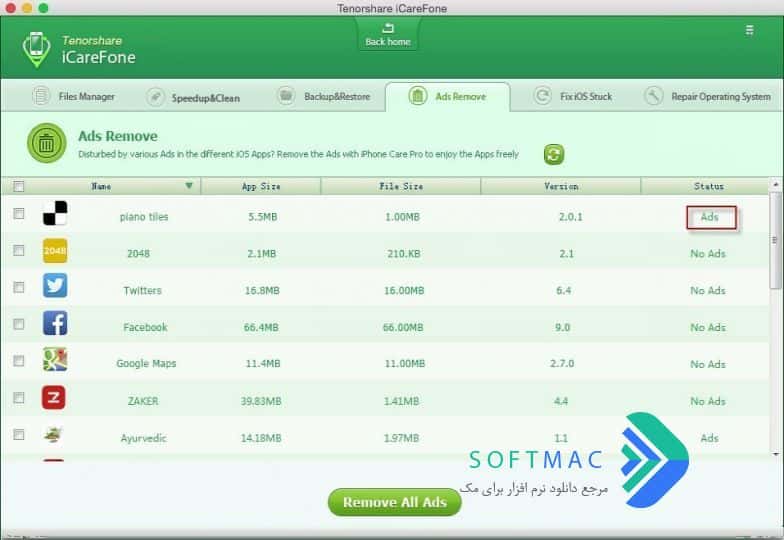Sort by the App Size column header
784x540 pixels.
coord(261,186)
